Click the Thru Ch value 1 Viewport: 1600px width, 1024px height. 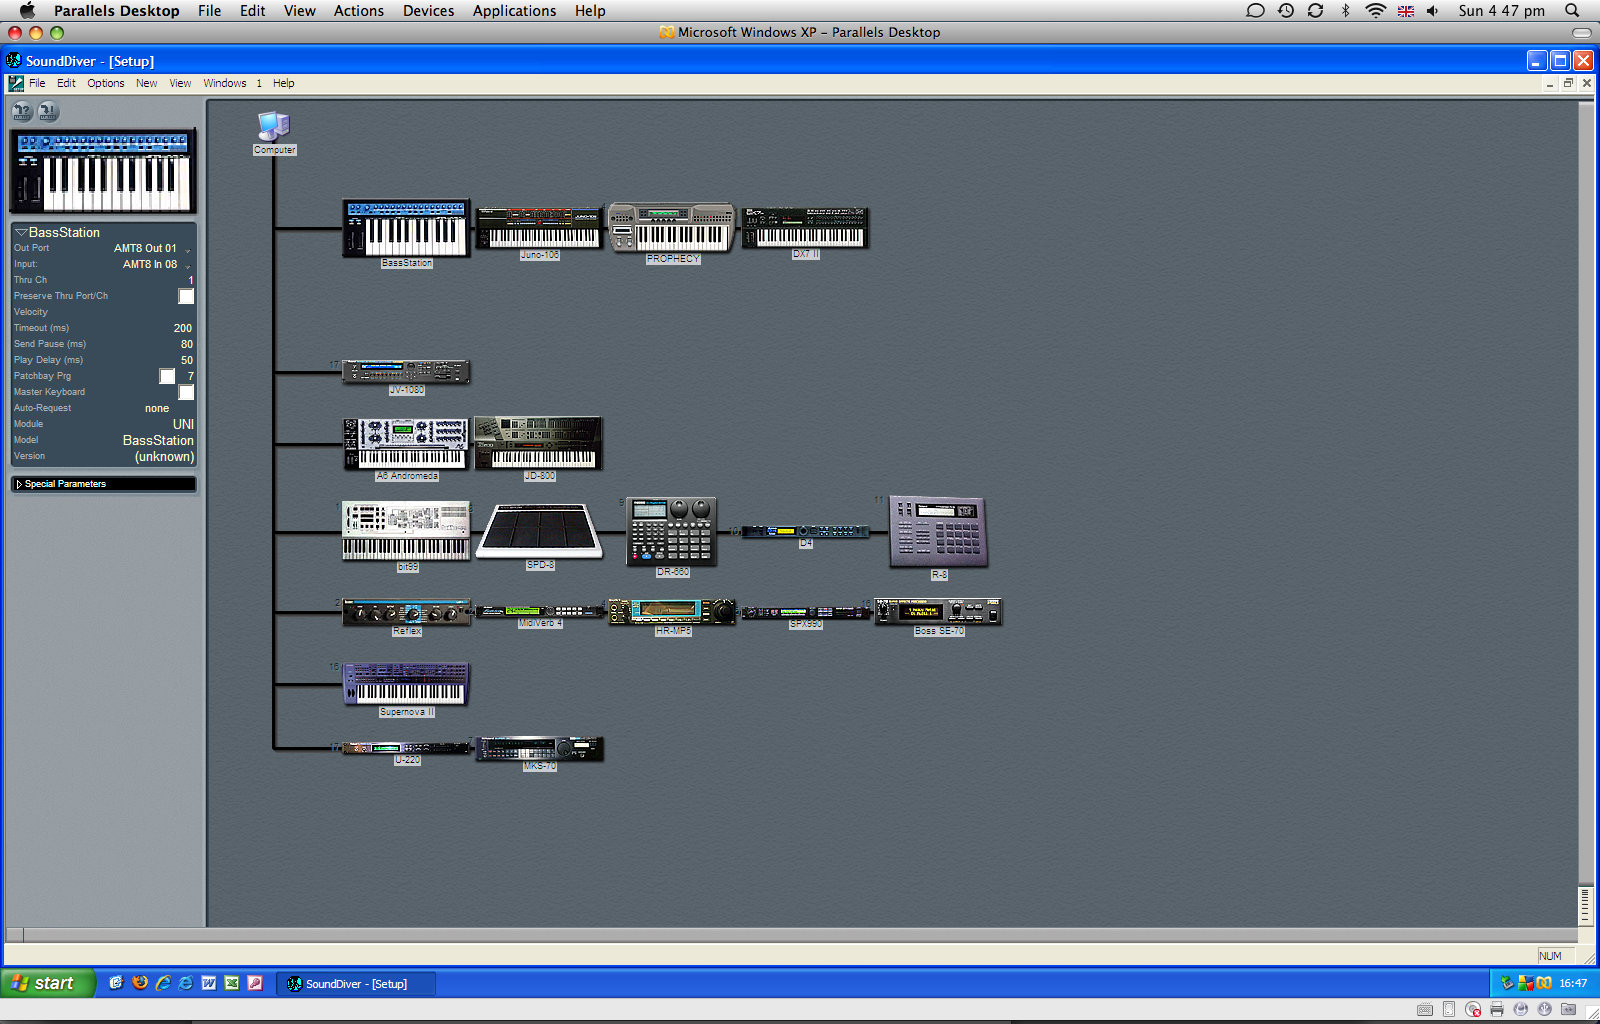click(x=191, y=280)
